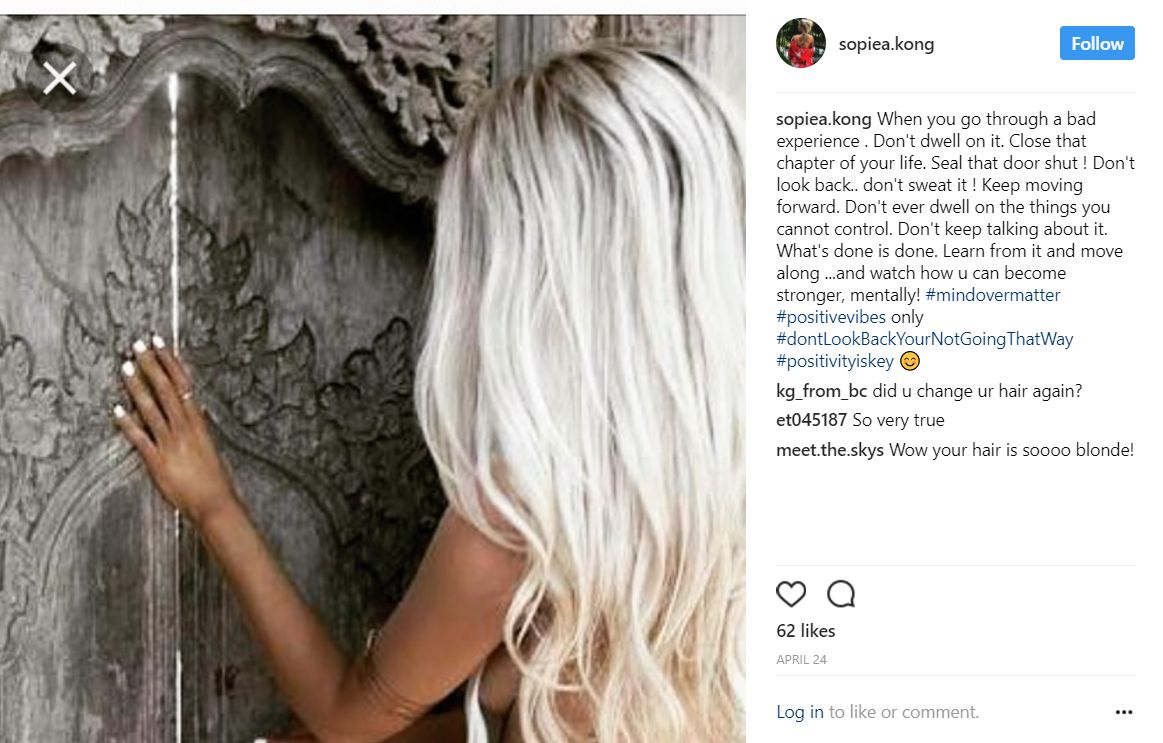Visit commenter meet.the.skys's profile
This screenshot has height=743, width=1163.
coord(829,449)
